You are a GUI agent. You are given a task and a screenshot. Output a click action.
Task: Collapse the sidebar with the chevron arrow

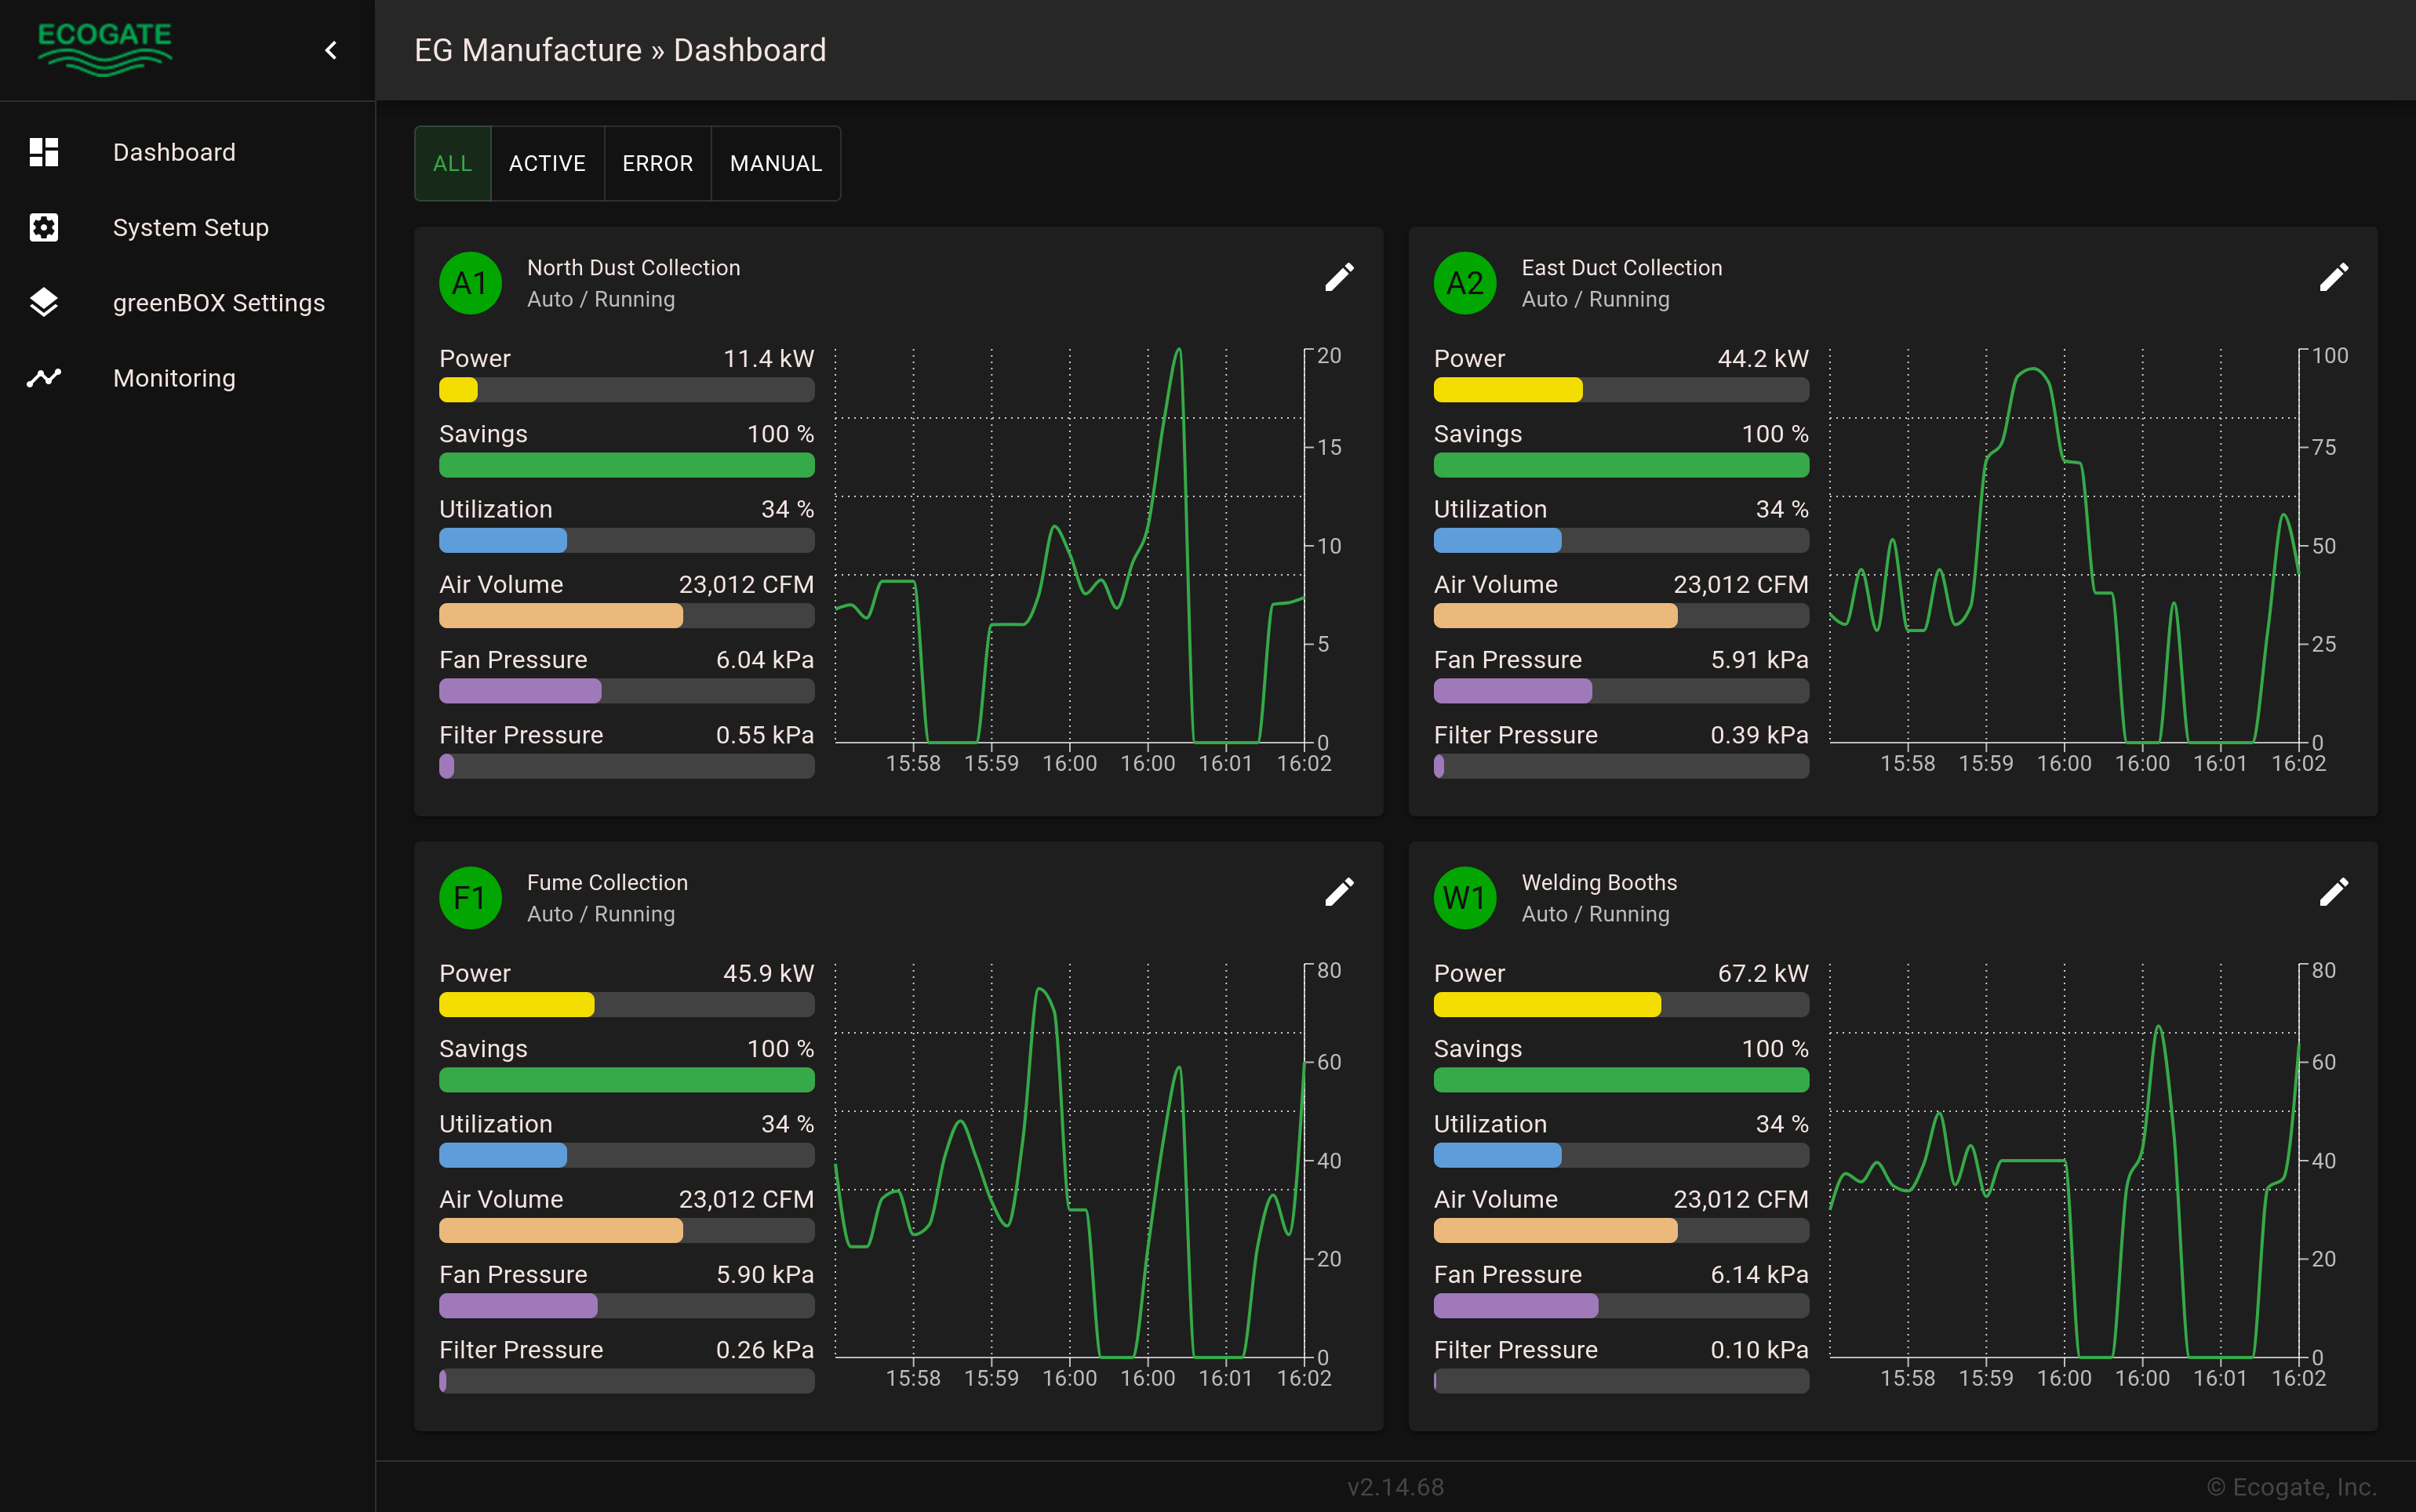coord(331,50)
